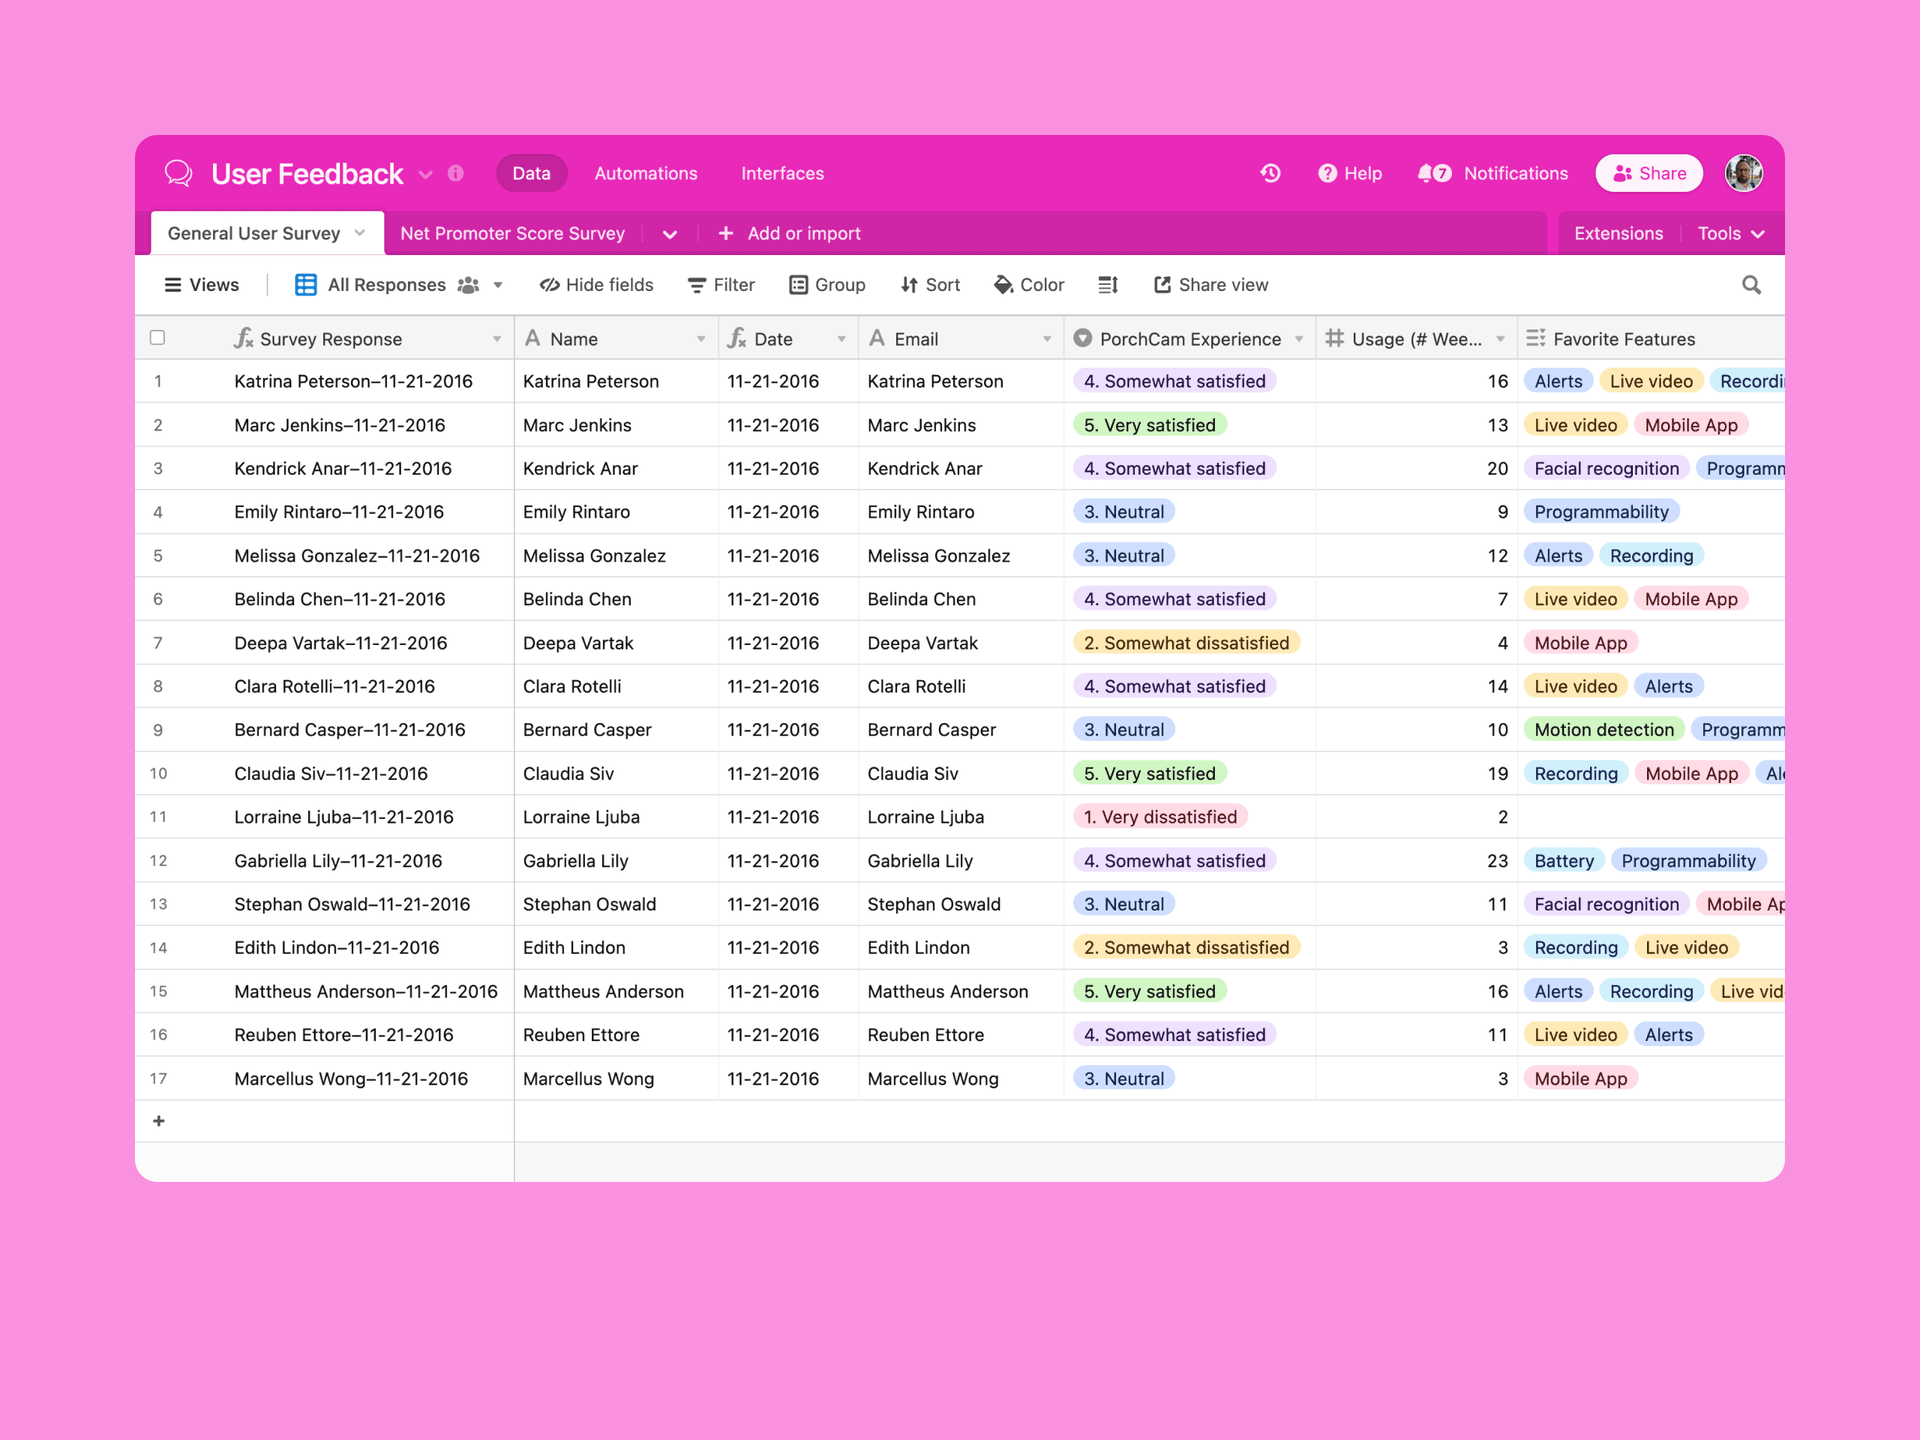This screenshot has height=1440, width=1920.
Task: Open the Date column dropdown arrow
Action: (x=841, y=339)
